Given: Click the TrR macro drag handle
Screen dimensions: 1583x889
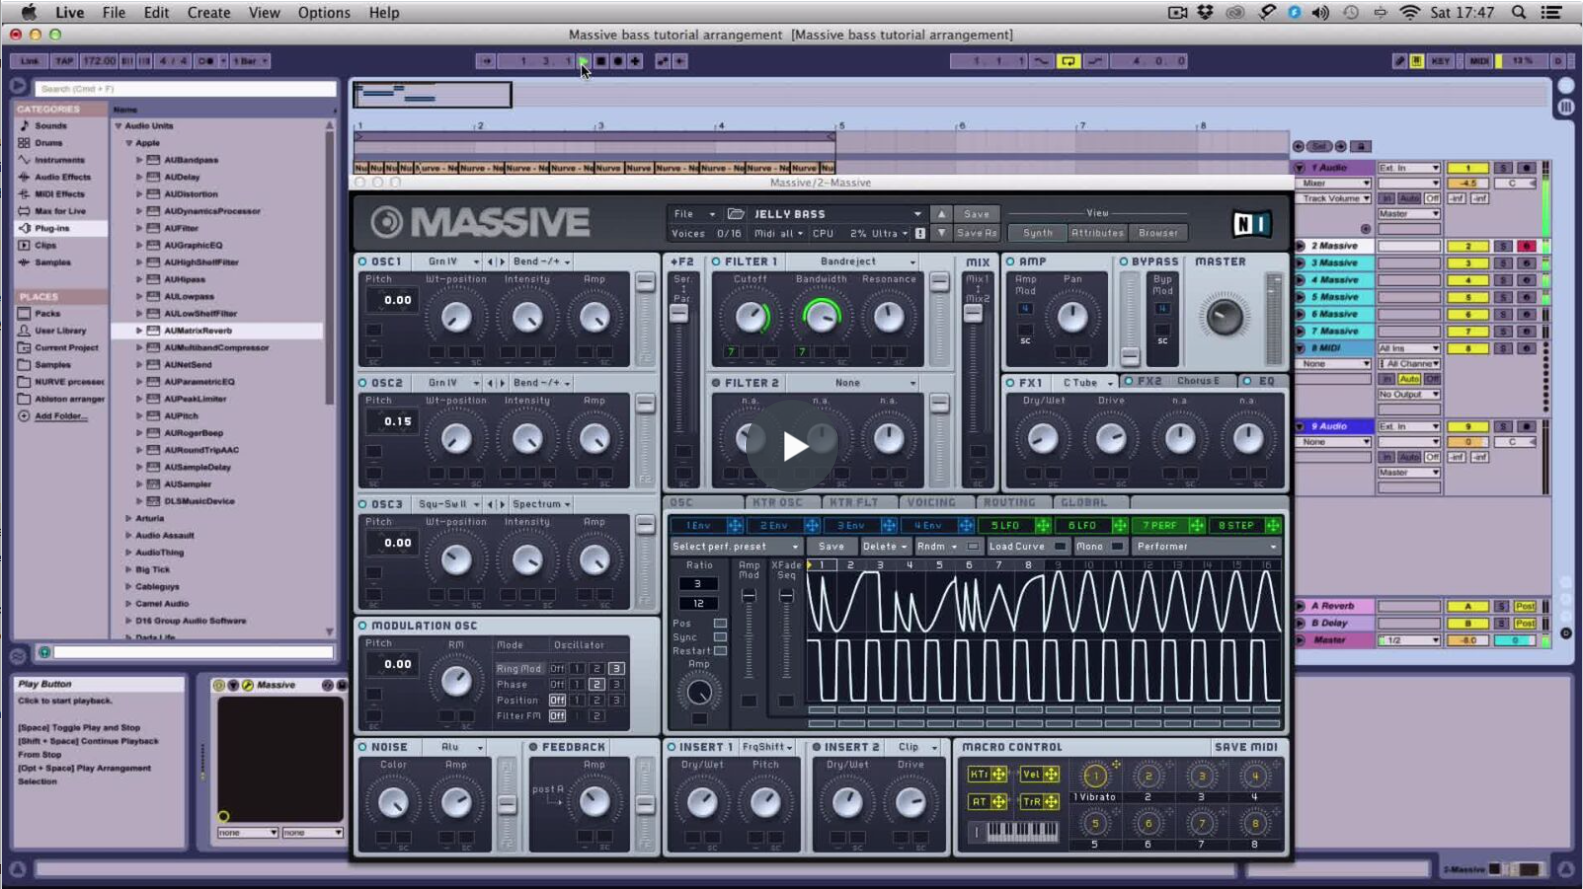Looking at the screenshot, I should [x=1051, y=801].
